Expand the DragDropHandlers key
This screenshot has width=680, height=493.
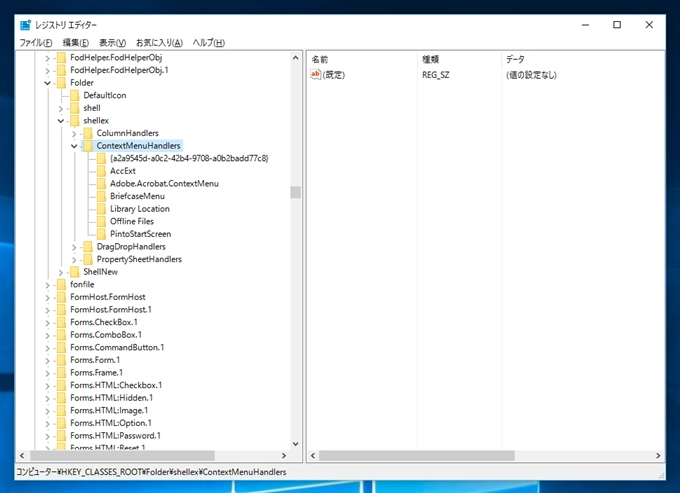pos(74,247)
